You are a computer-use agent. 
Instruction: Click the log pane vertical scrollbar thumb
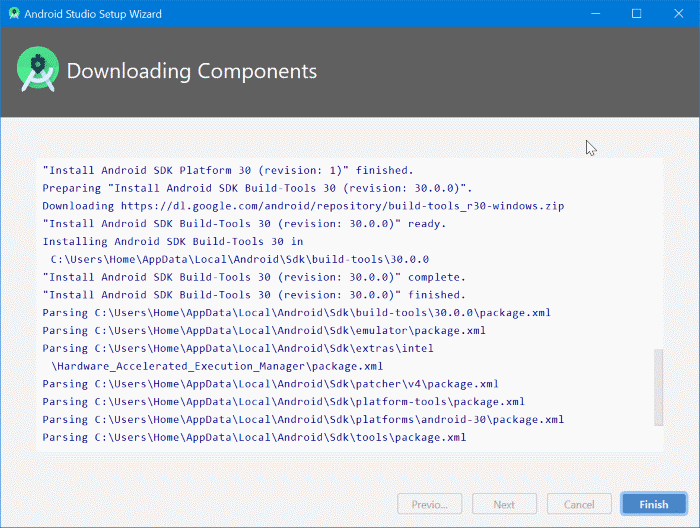coord(658,387)
